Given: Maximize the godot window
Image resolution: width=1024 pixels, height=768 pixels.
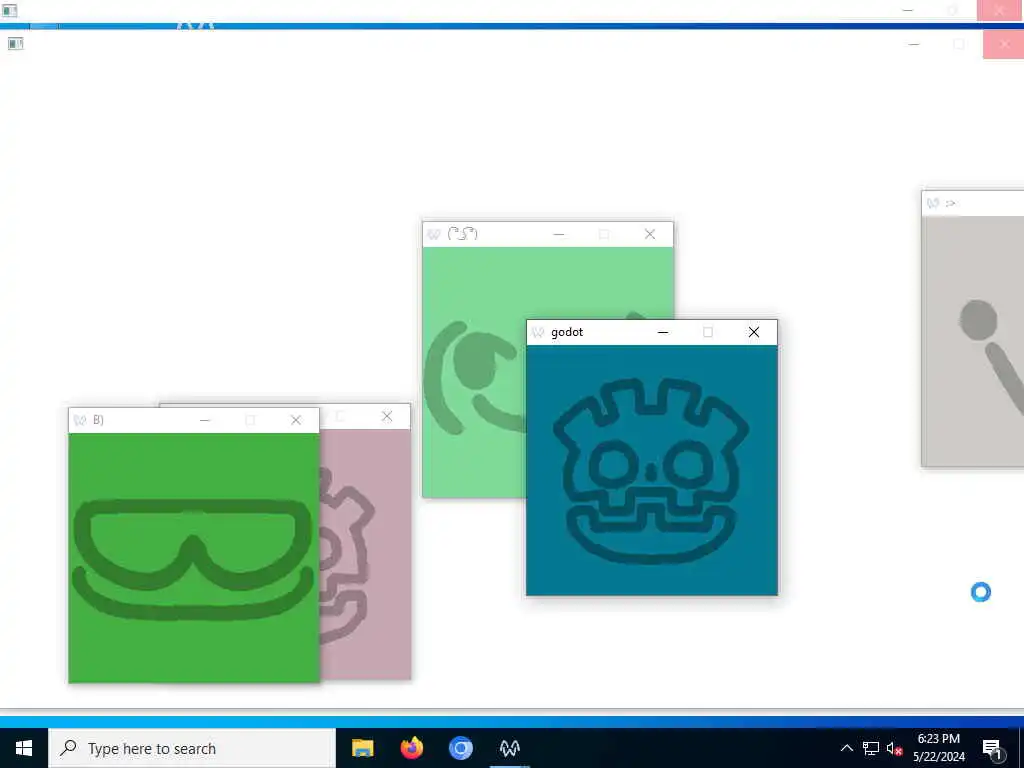Looking at the screenshot, I should pos(708,332).
